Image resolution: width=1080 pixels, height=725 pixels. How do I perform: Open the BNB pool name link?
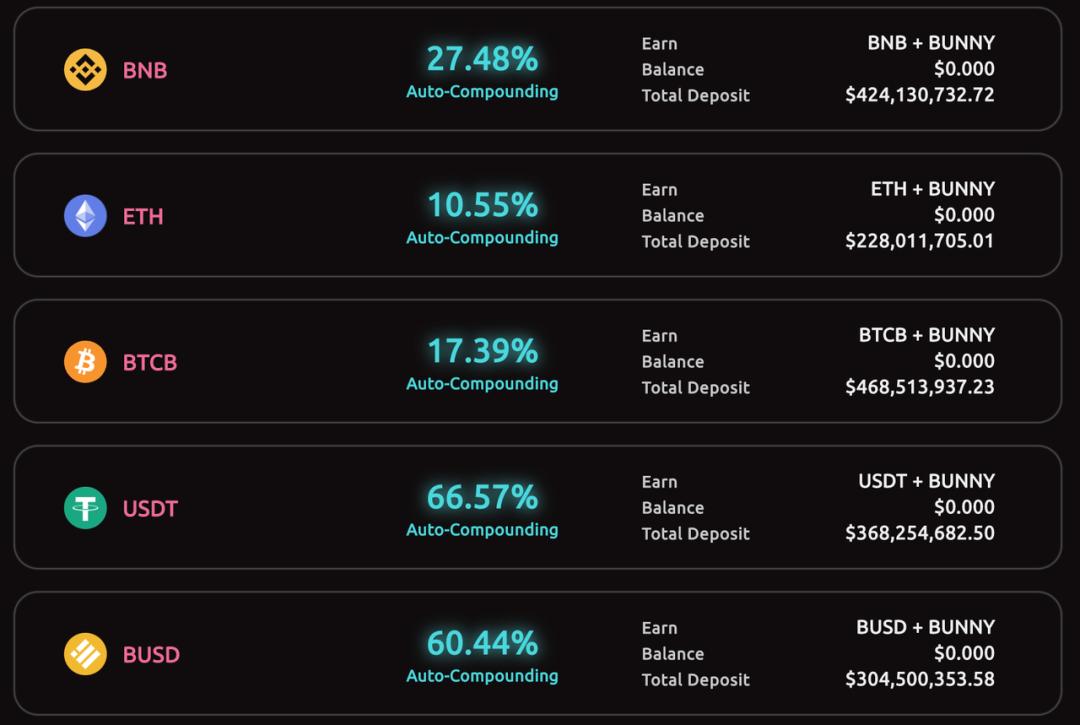145,71
